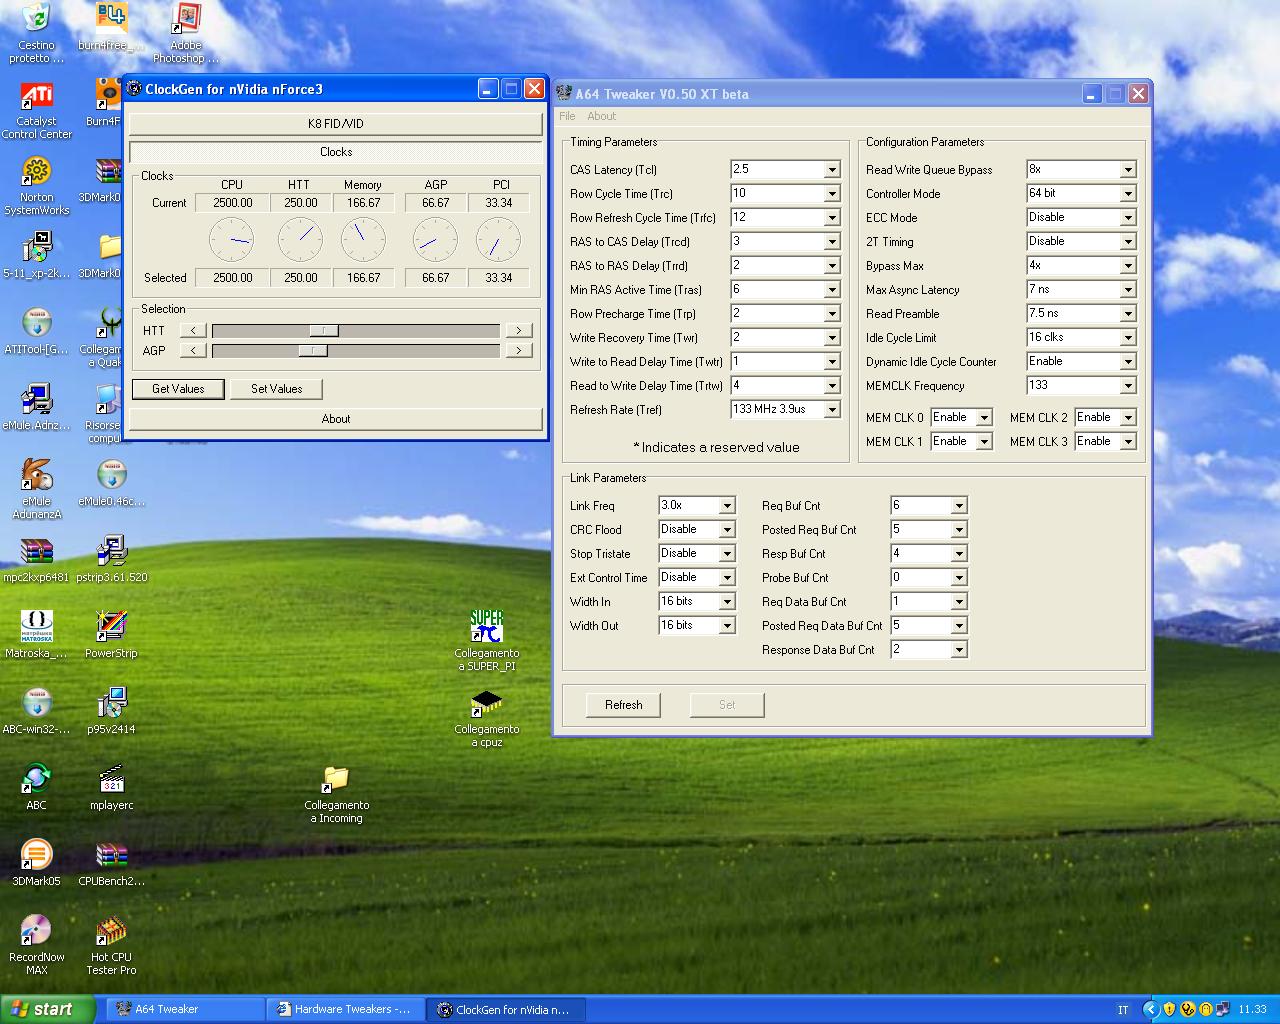Open the cpuz shortcut icon

tap(487, 703)
